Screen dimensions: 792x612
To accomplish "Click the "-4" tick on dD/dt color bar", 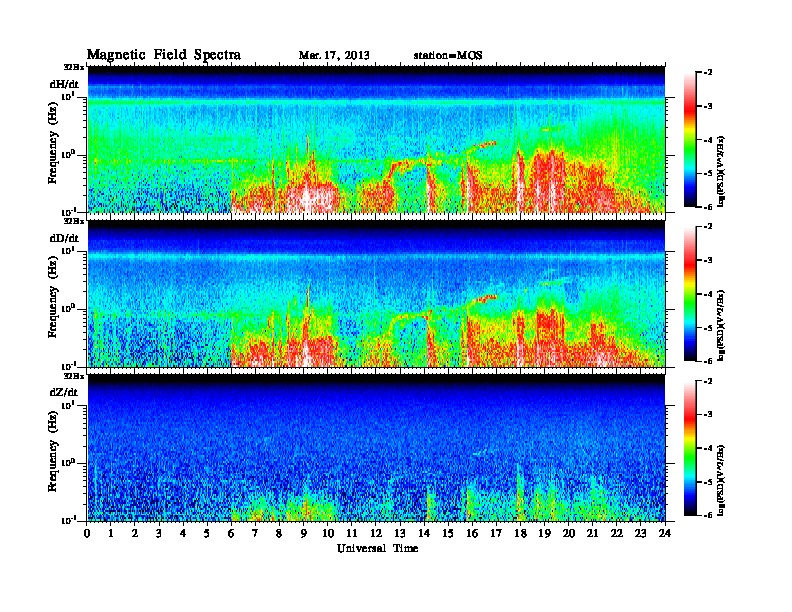I will [x=708, y=294].
